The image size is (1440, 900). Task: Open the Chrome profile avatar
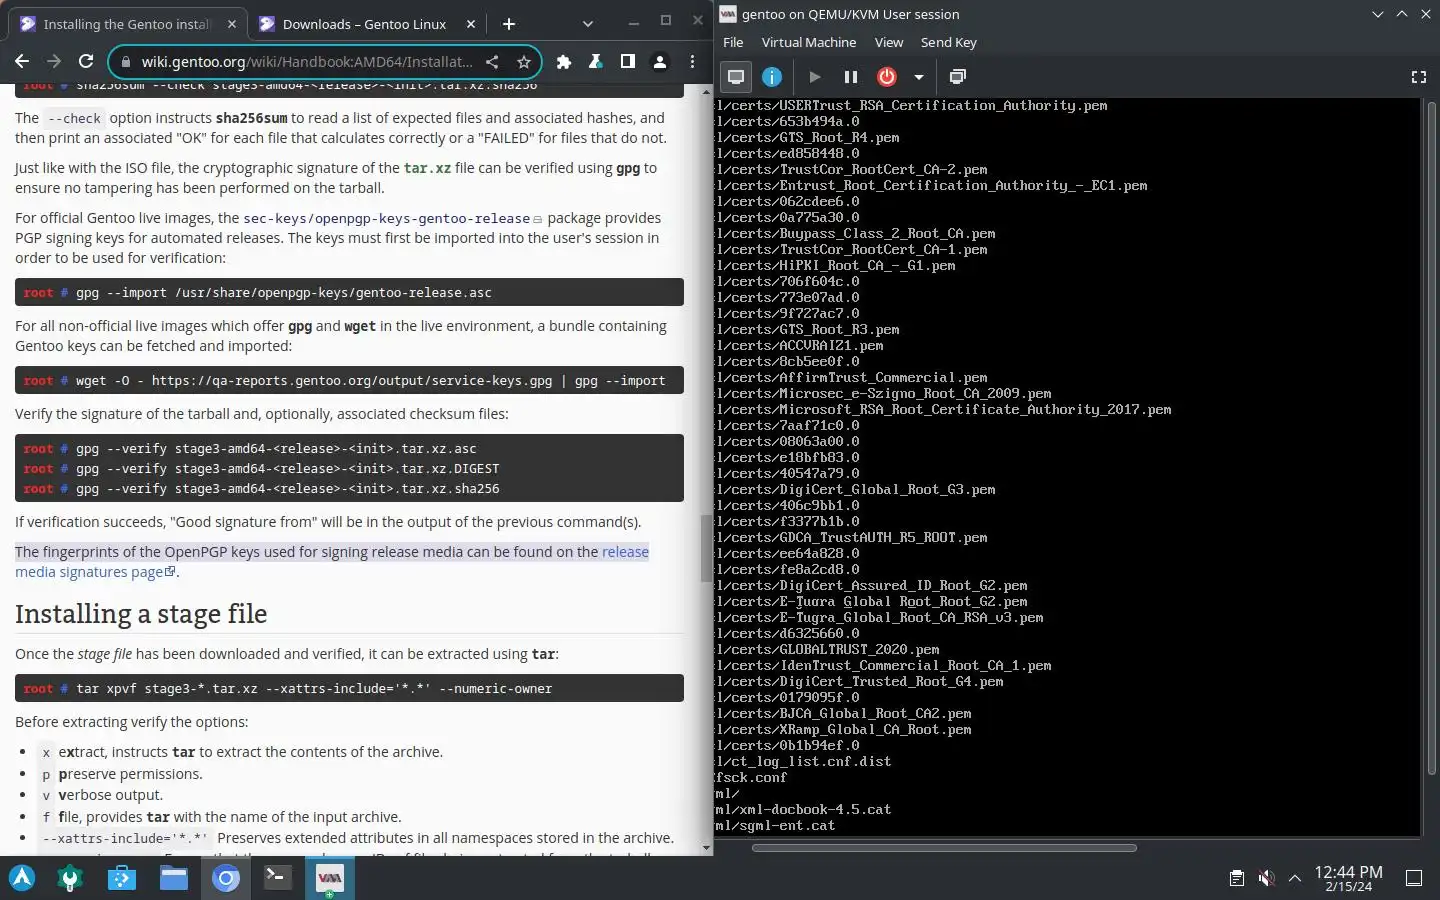click(x=660, y=62)
